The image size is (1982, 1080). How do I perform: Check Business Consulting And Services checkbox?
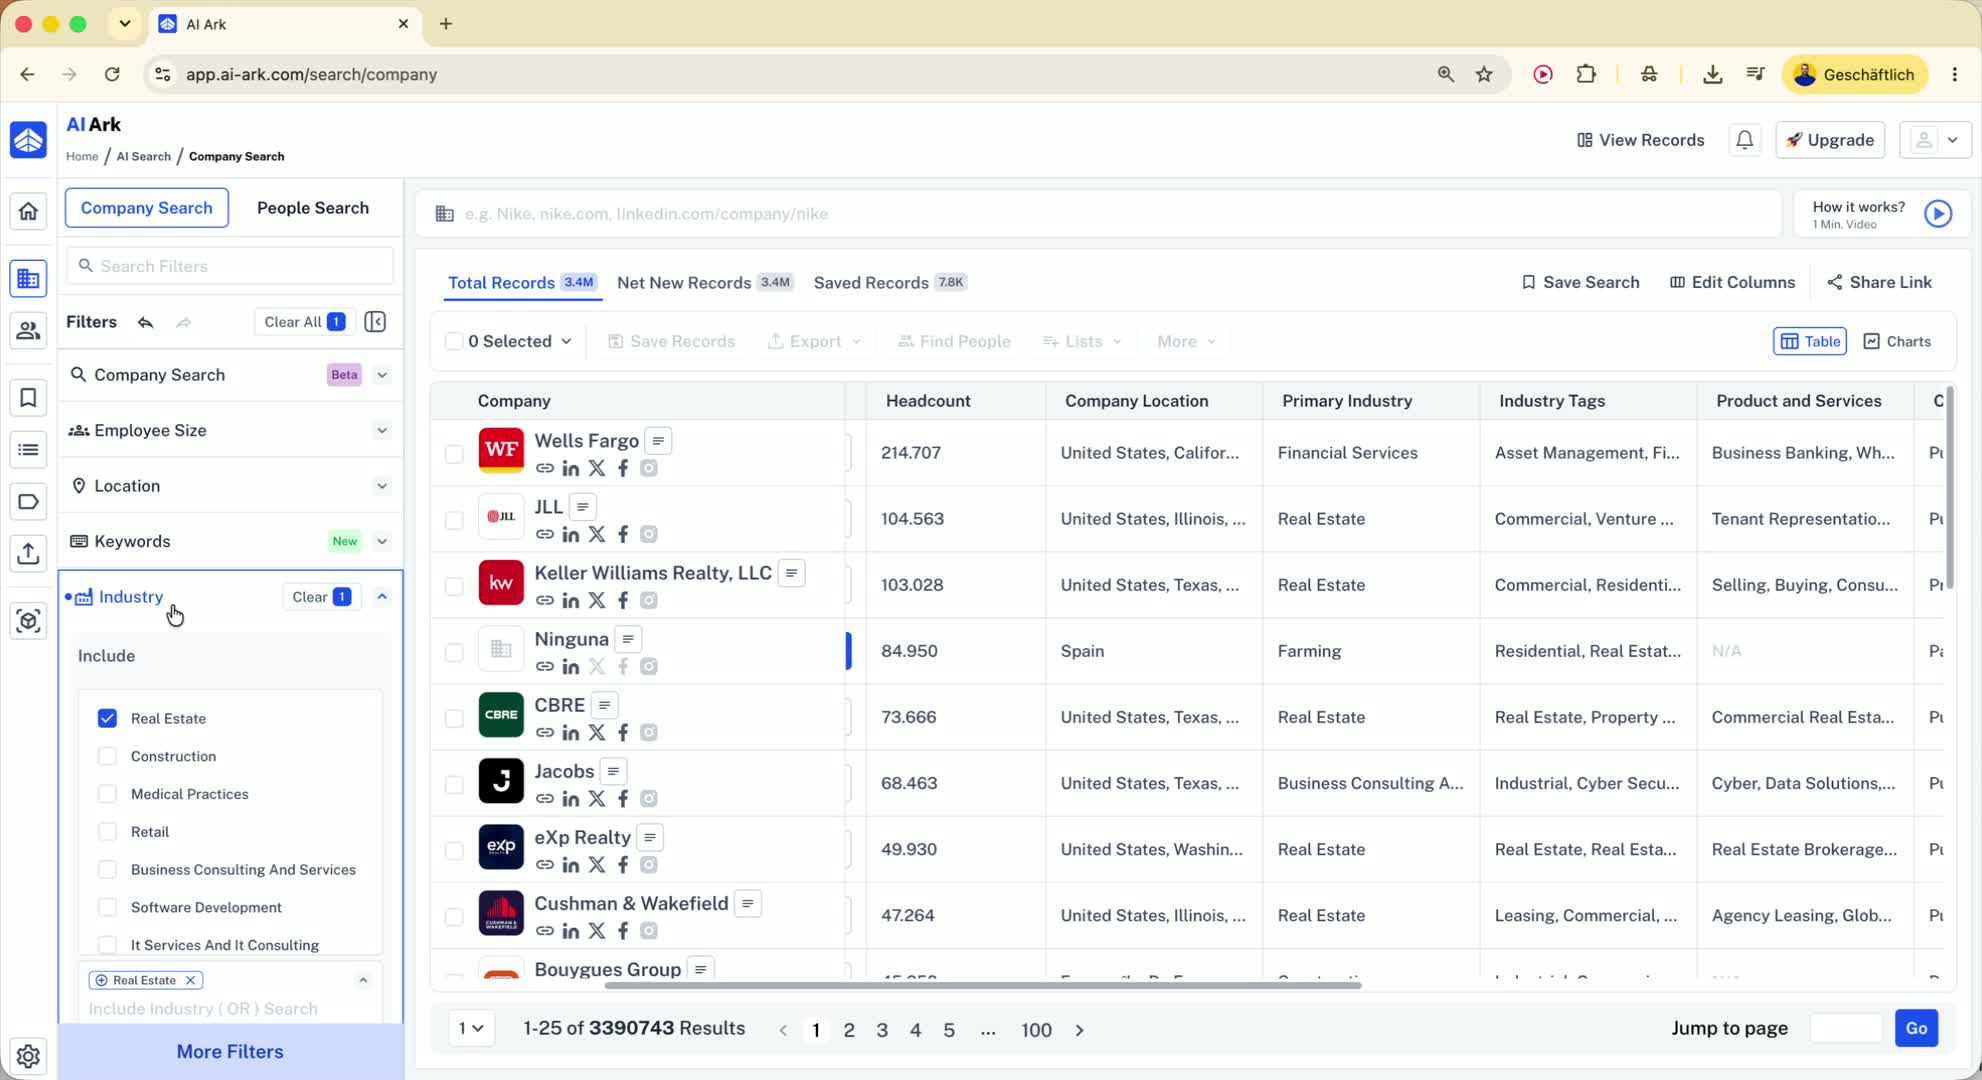coord(107,869)
